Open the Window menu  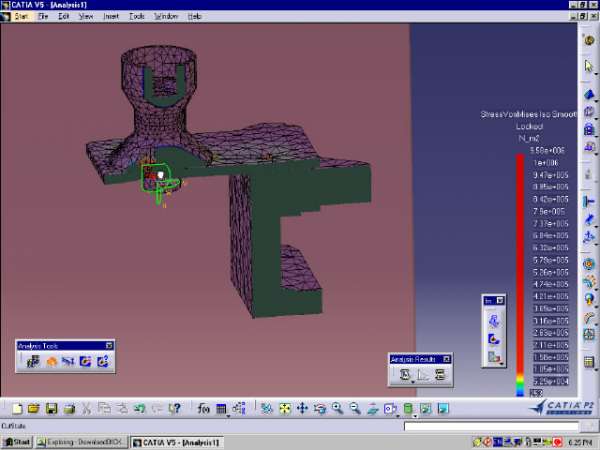pyautogui.click(x=166, y=16)
